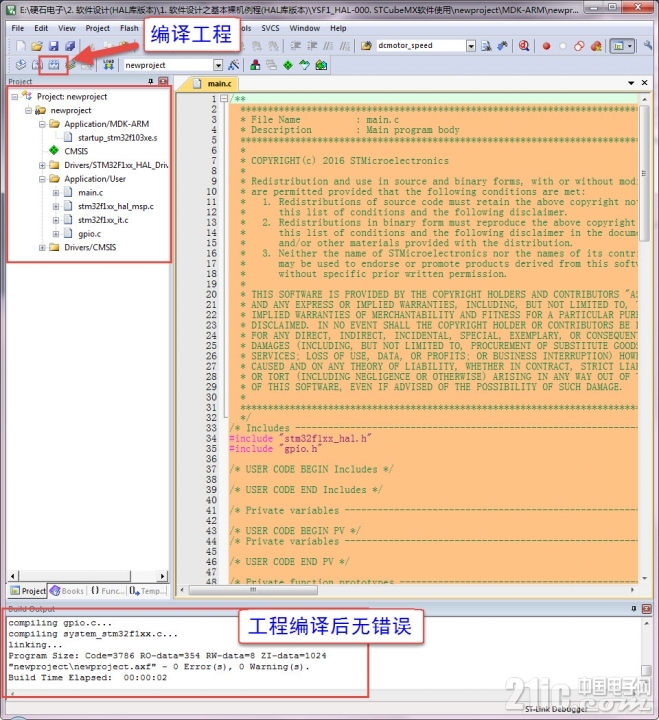Switch to the Books panel tab
659x720 pixels.
click(x=67, y=591)
